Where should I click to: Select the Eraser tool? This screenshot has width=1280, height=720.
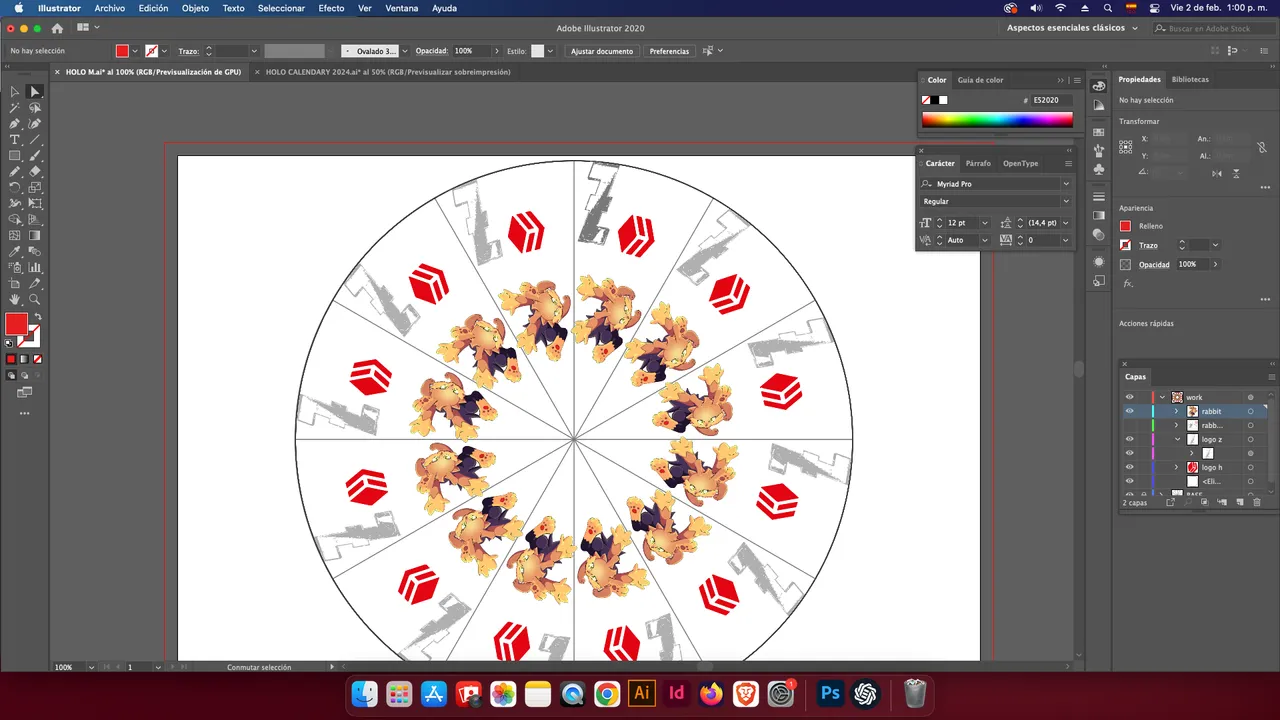(x=34, y=171)
